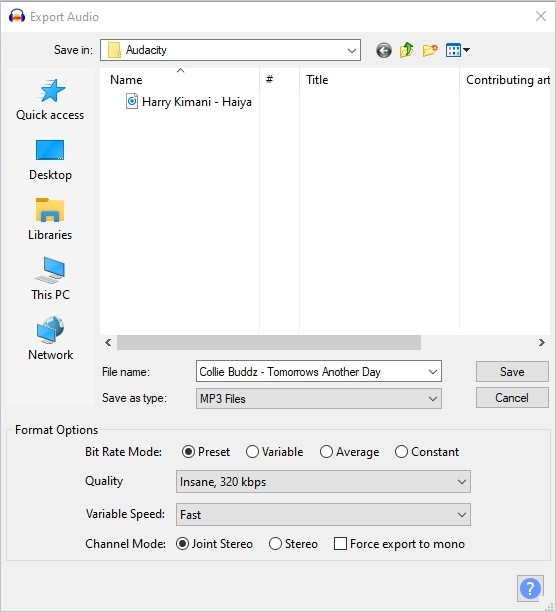Go to This PC location

point(50,279)
